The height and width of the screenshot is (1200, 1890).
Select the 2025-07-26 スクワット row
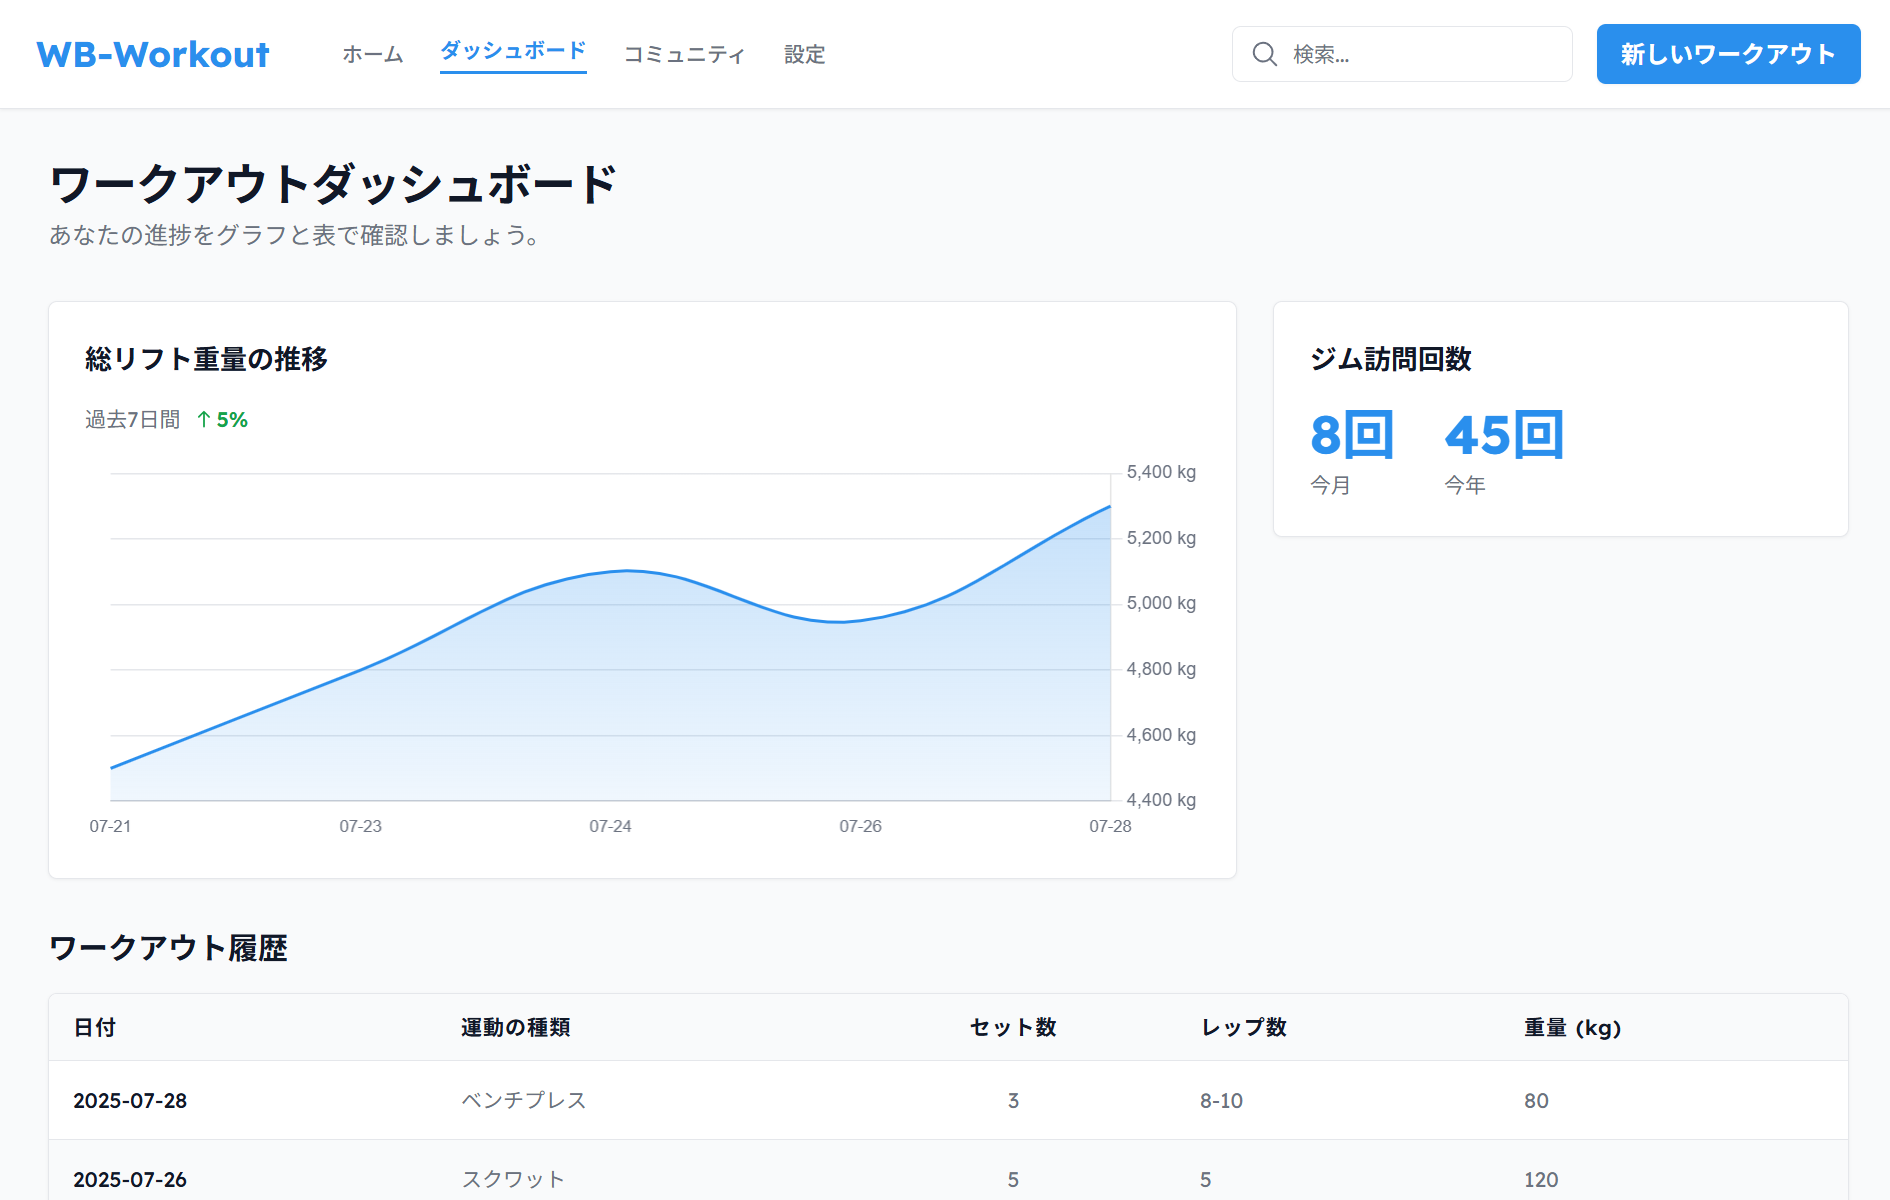tap(947, 1178)
